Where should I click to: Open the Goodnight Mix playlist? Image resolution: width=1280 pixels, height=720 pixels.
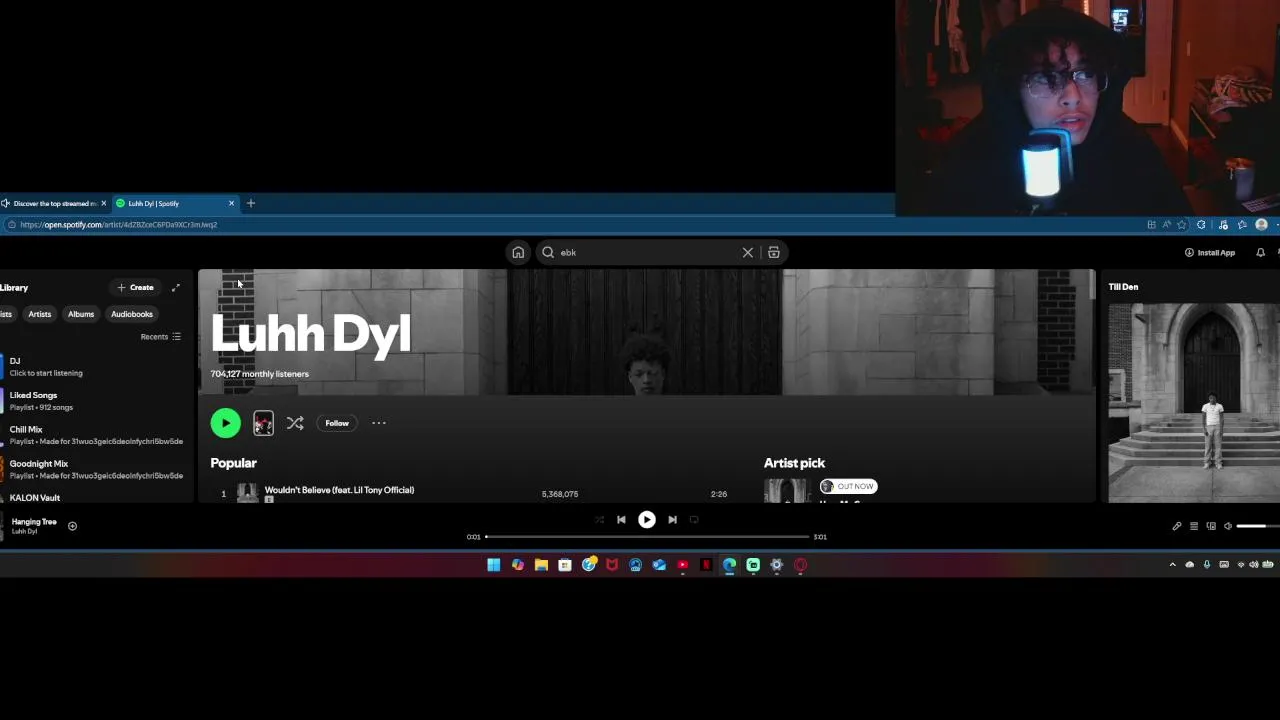tap(96, 469)
